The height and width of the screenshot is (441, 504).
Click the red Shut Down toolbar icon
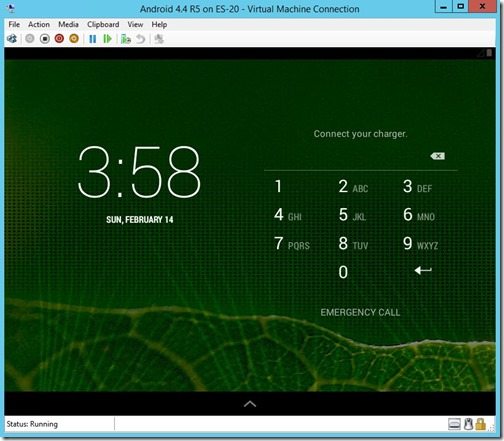(59, 39)
